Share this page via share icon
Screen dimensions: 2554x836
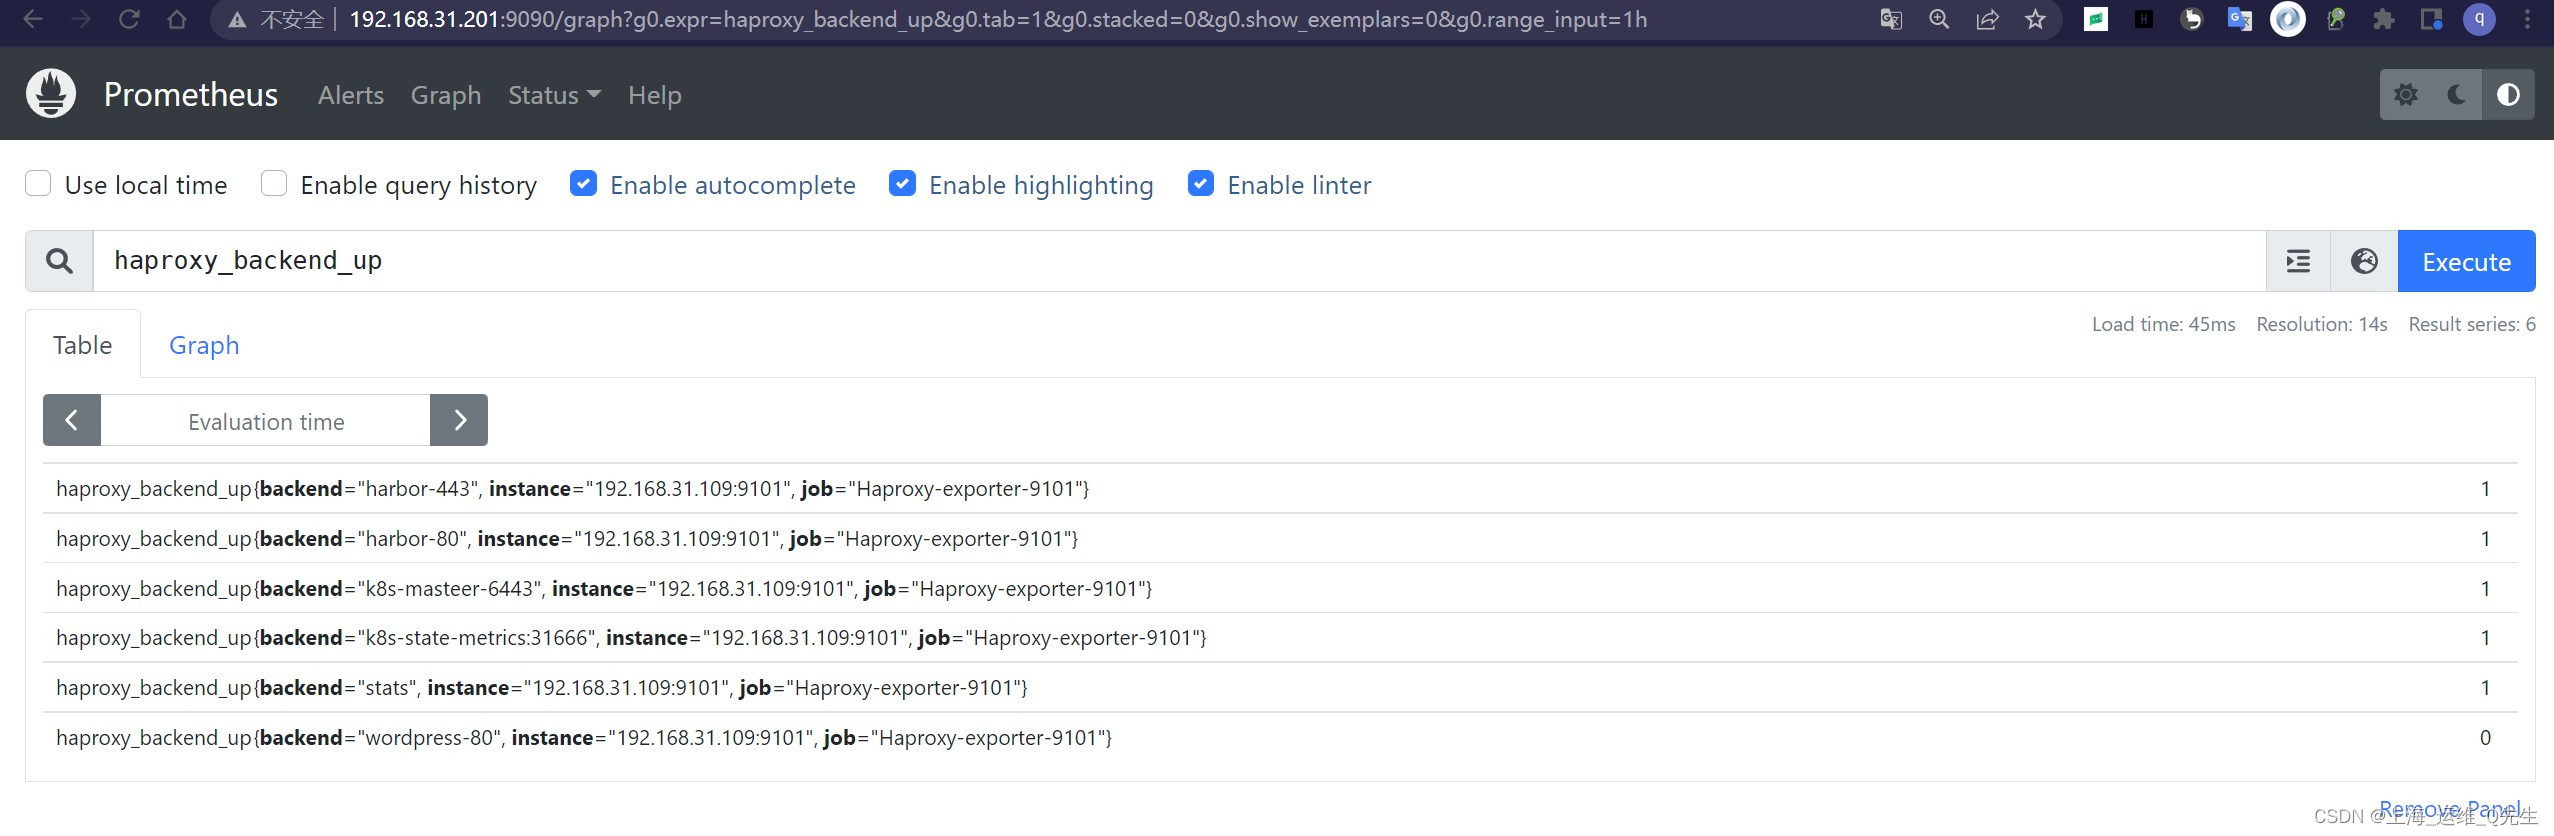click(1987, 19)
